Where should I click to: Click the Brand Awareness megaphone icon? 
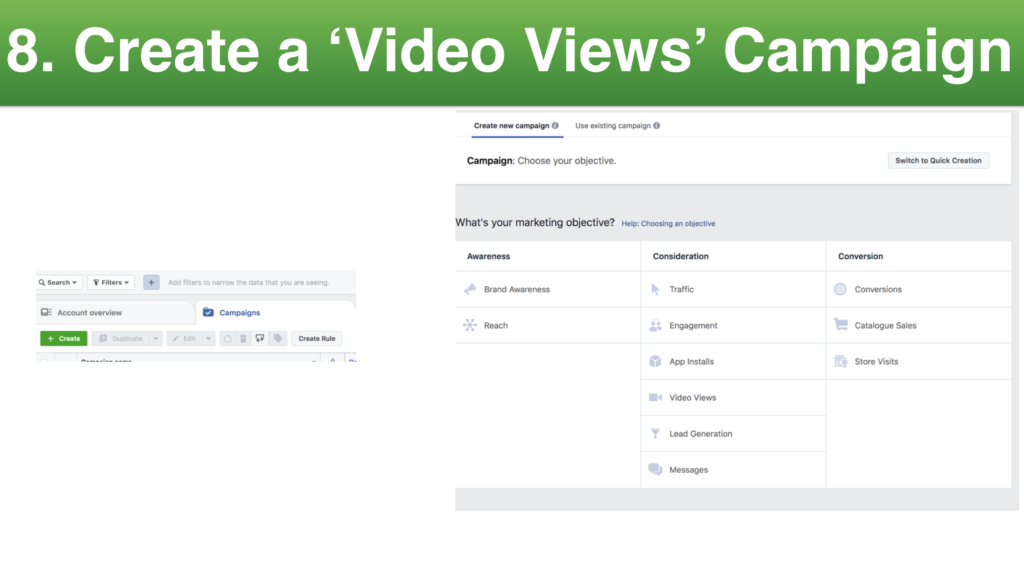pos(470,289)
